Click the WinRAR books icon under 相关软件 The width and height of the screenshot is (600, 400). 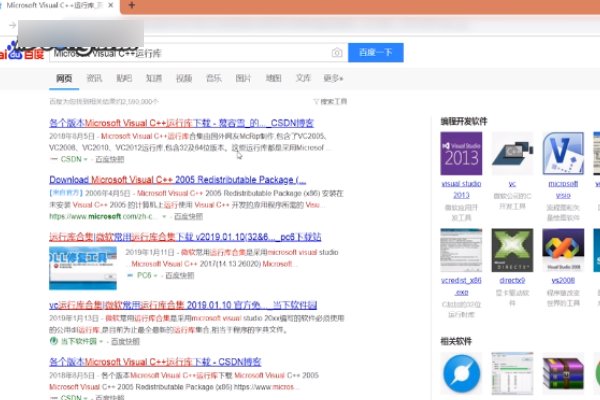(563, 374)
